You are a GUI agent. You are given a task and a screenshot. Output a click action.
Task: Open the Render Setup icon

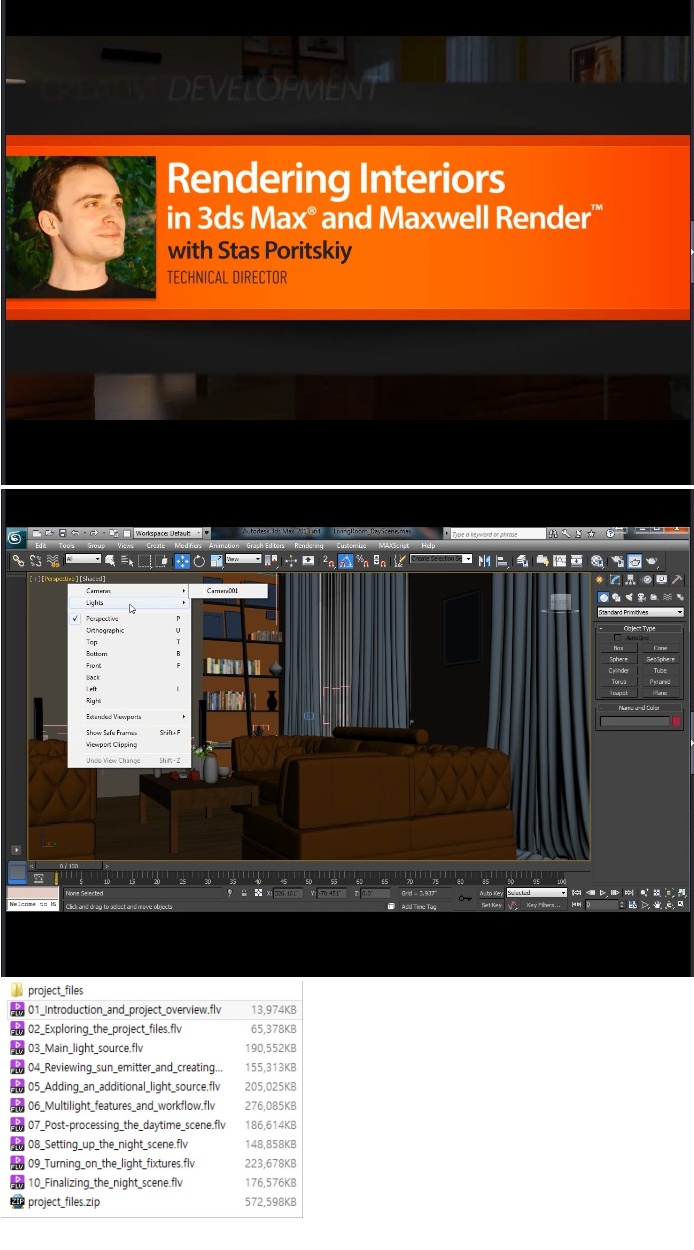618,560
